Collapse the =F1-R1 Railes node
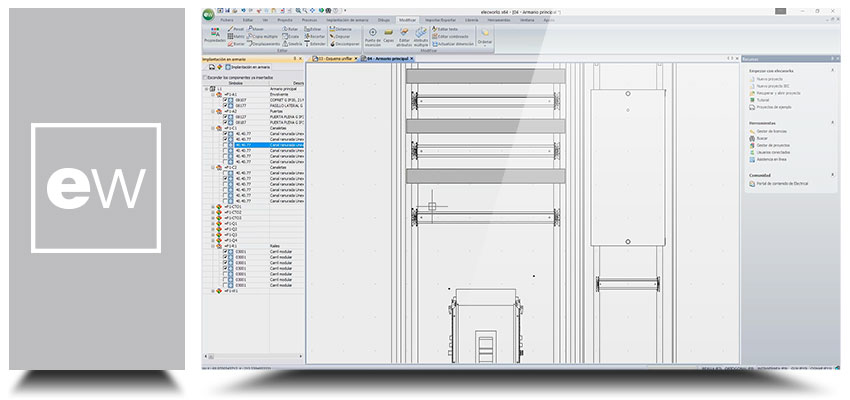The image size is (850, 400). point(213,246)
